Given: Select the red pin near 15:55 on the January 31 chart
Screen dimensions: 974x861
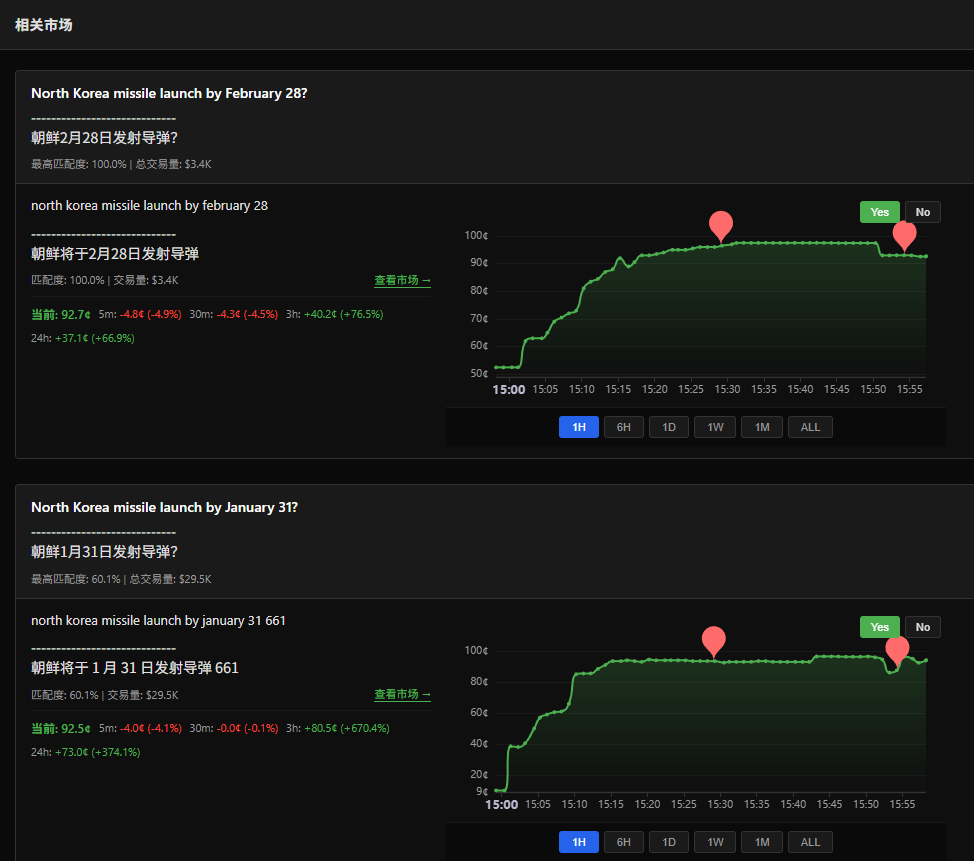Looking at the screenshot, I should tap(897, 648).
